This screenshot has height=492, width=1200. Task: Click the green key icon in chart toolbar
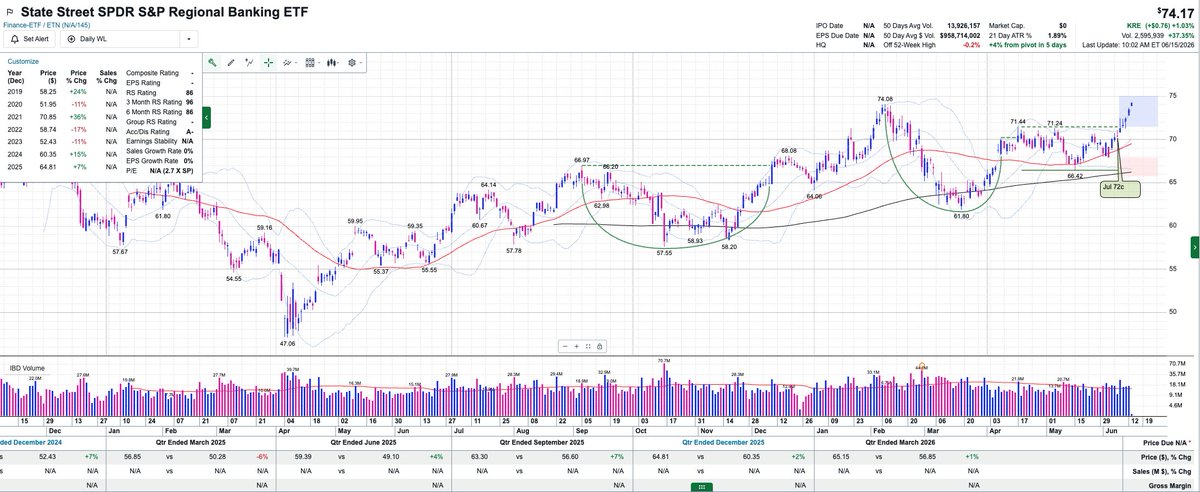pos(212,62)
